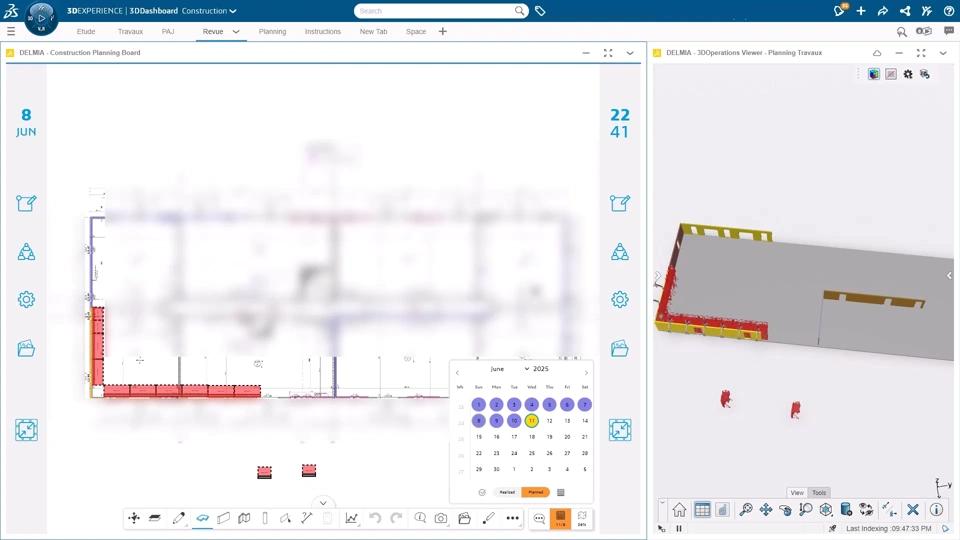Open more options with three dots

coord(512,518)
